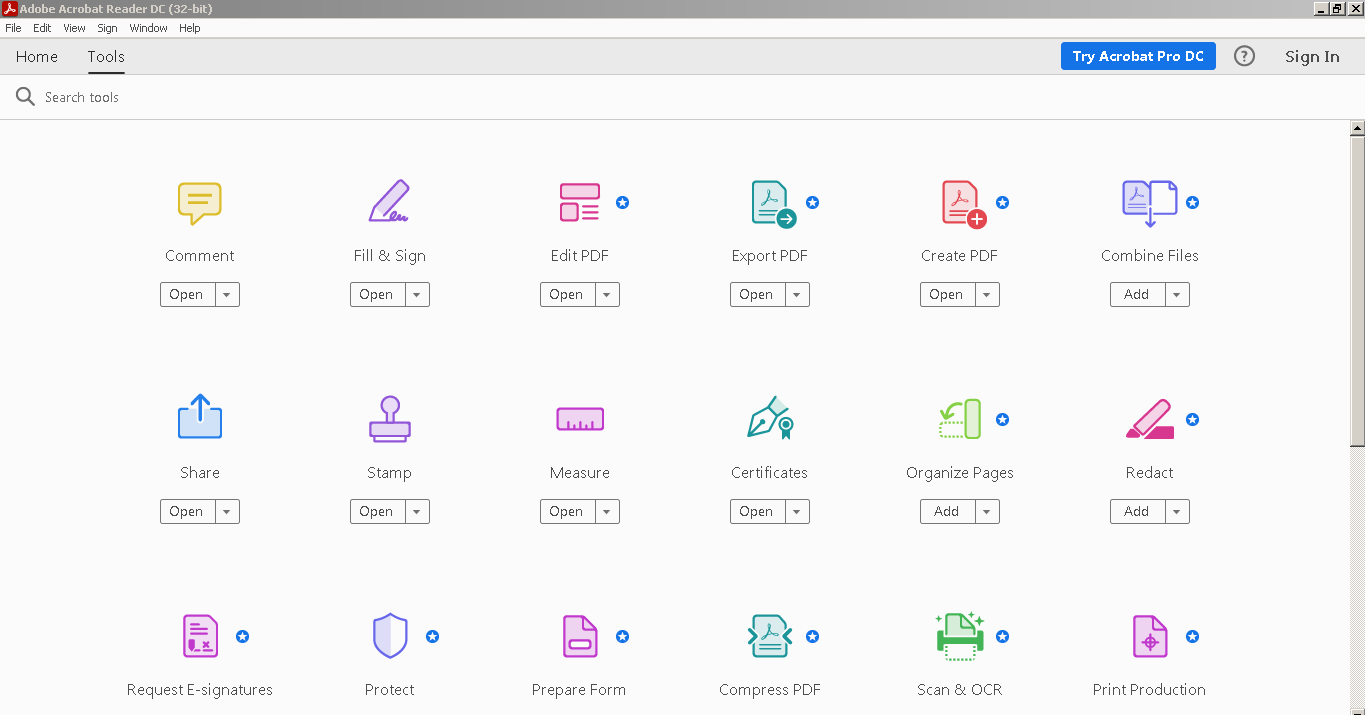1365x715 pixels.
Task: Expand the Redact Add dropdown arrow
Action: click(x=1177, y=511)
